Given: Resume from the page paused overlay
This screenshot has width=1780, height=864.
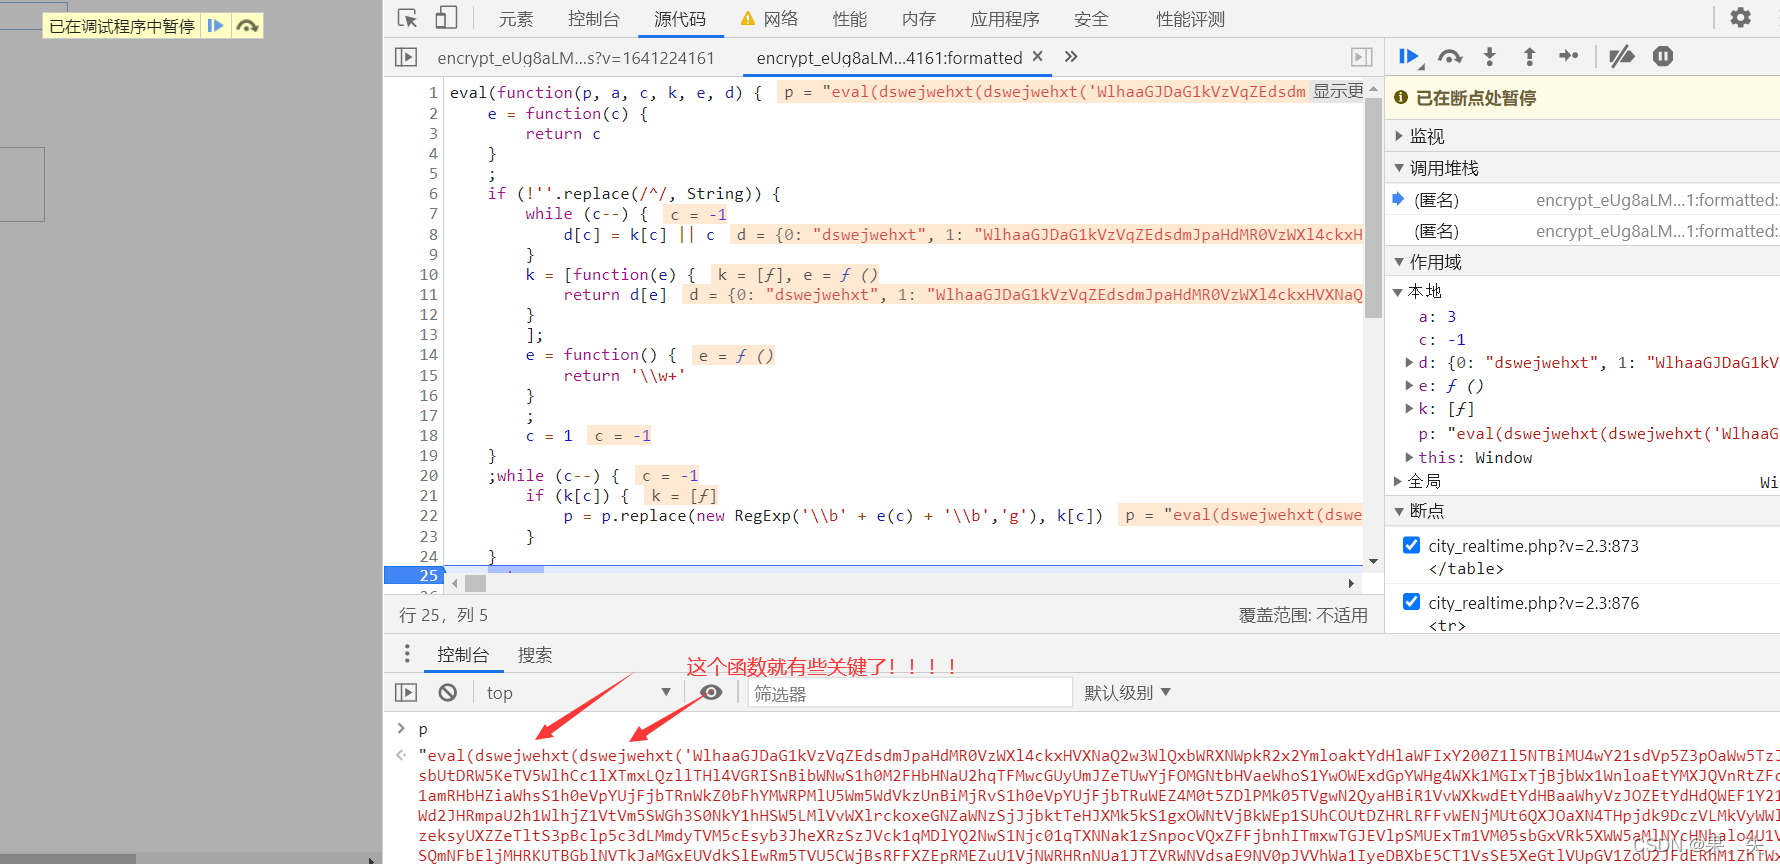Looking at the screenshot, I should pos(215,26).
